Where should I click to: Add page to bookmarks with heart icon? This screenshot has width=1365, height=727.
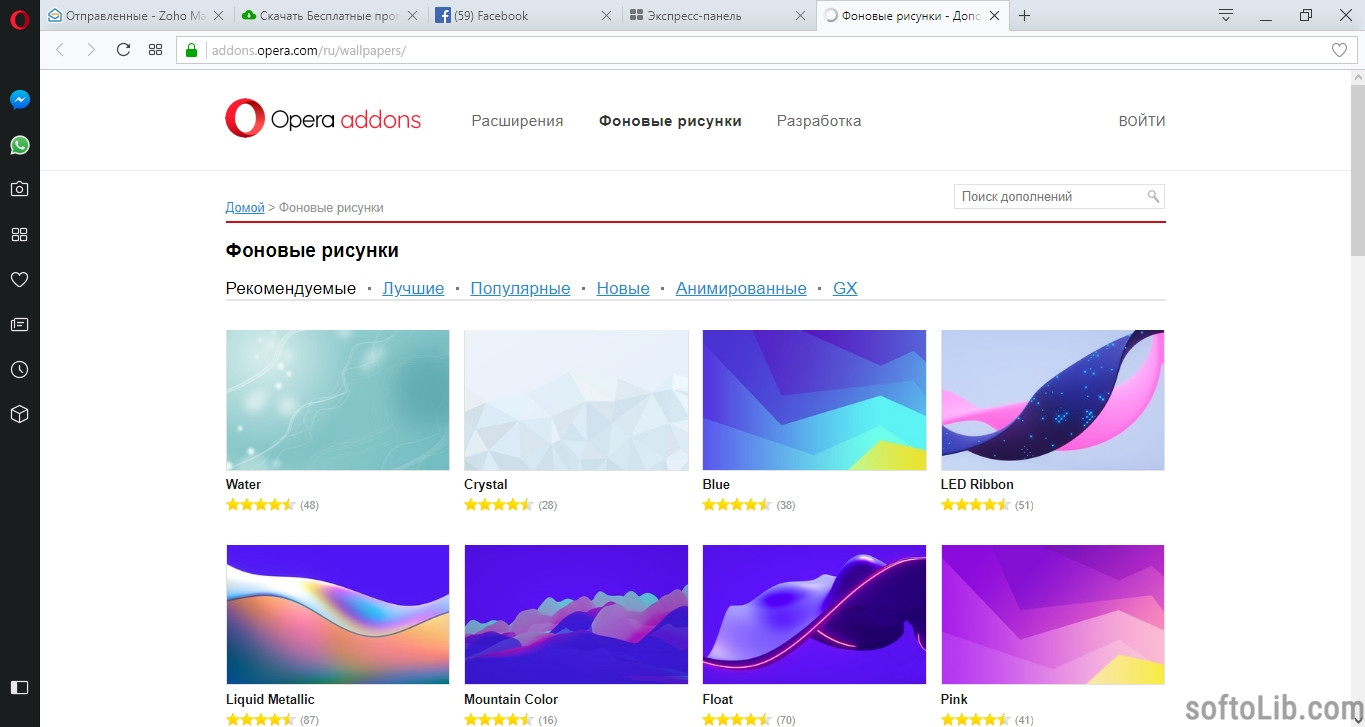pyautogui.click(x=1339, y=50)
